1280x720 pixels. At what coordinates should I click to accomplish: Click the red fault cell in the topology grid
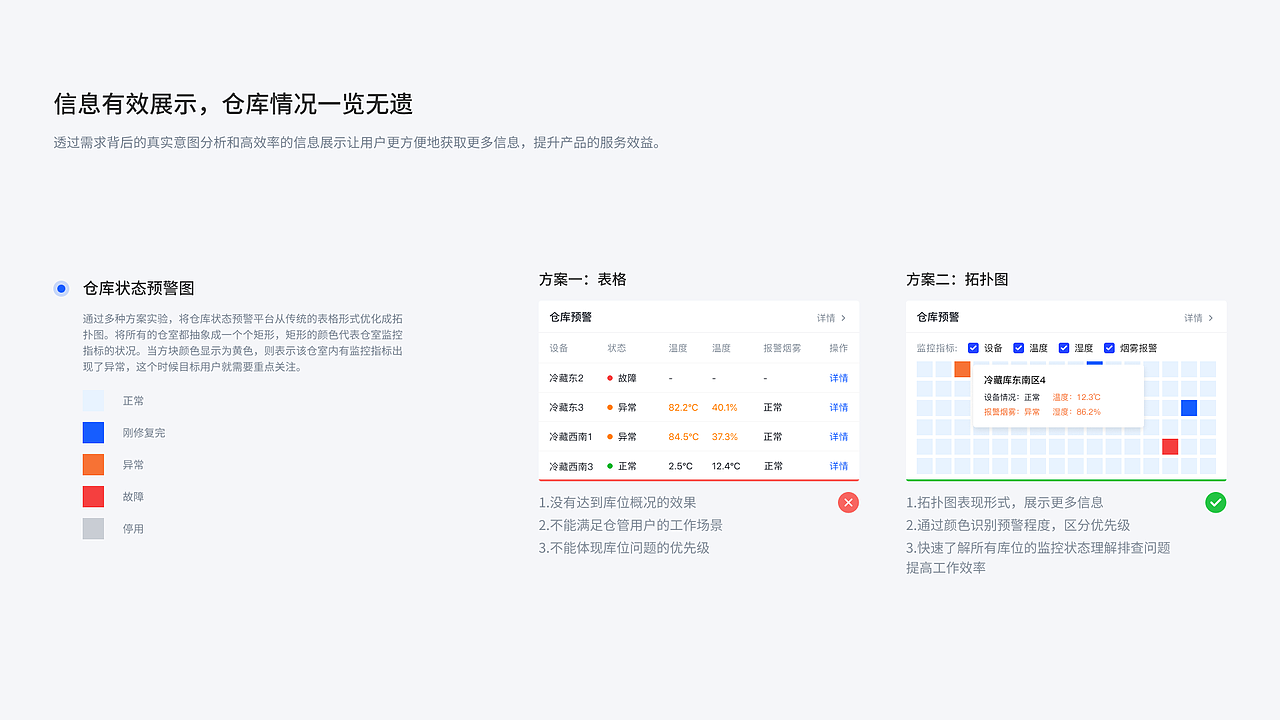click(x=1170, y=447)
